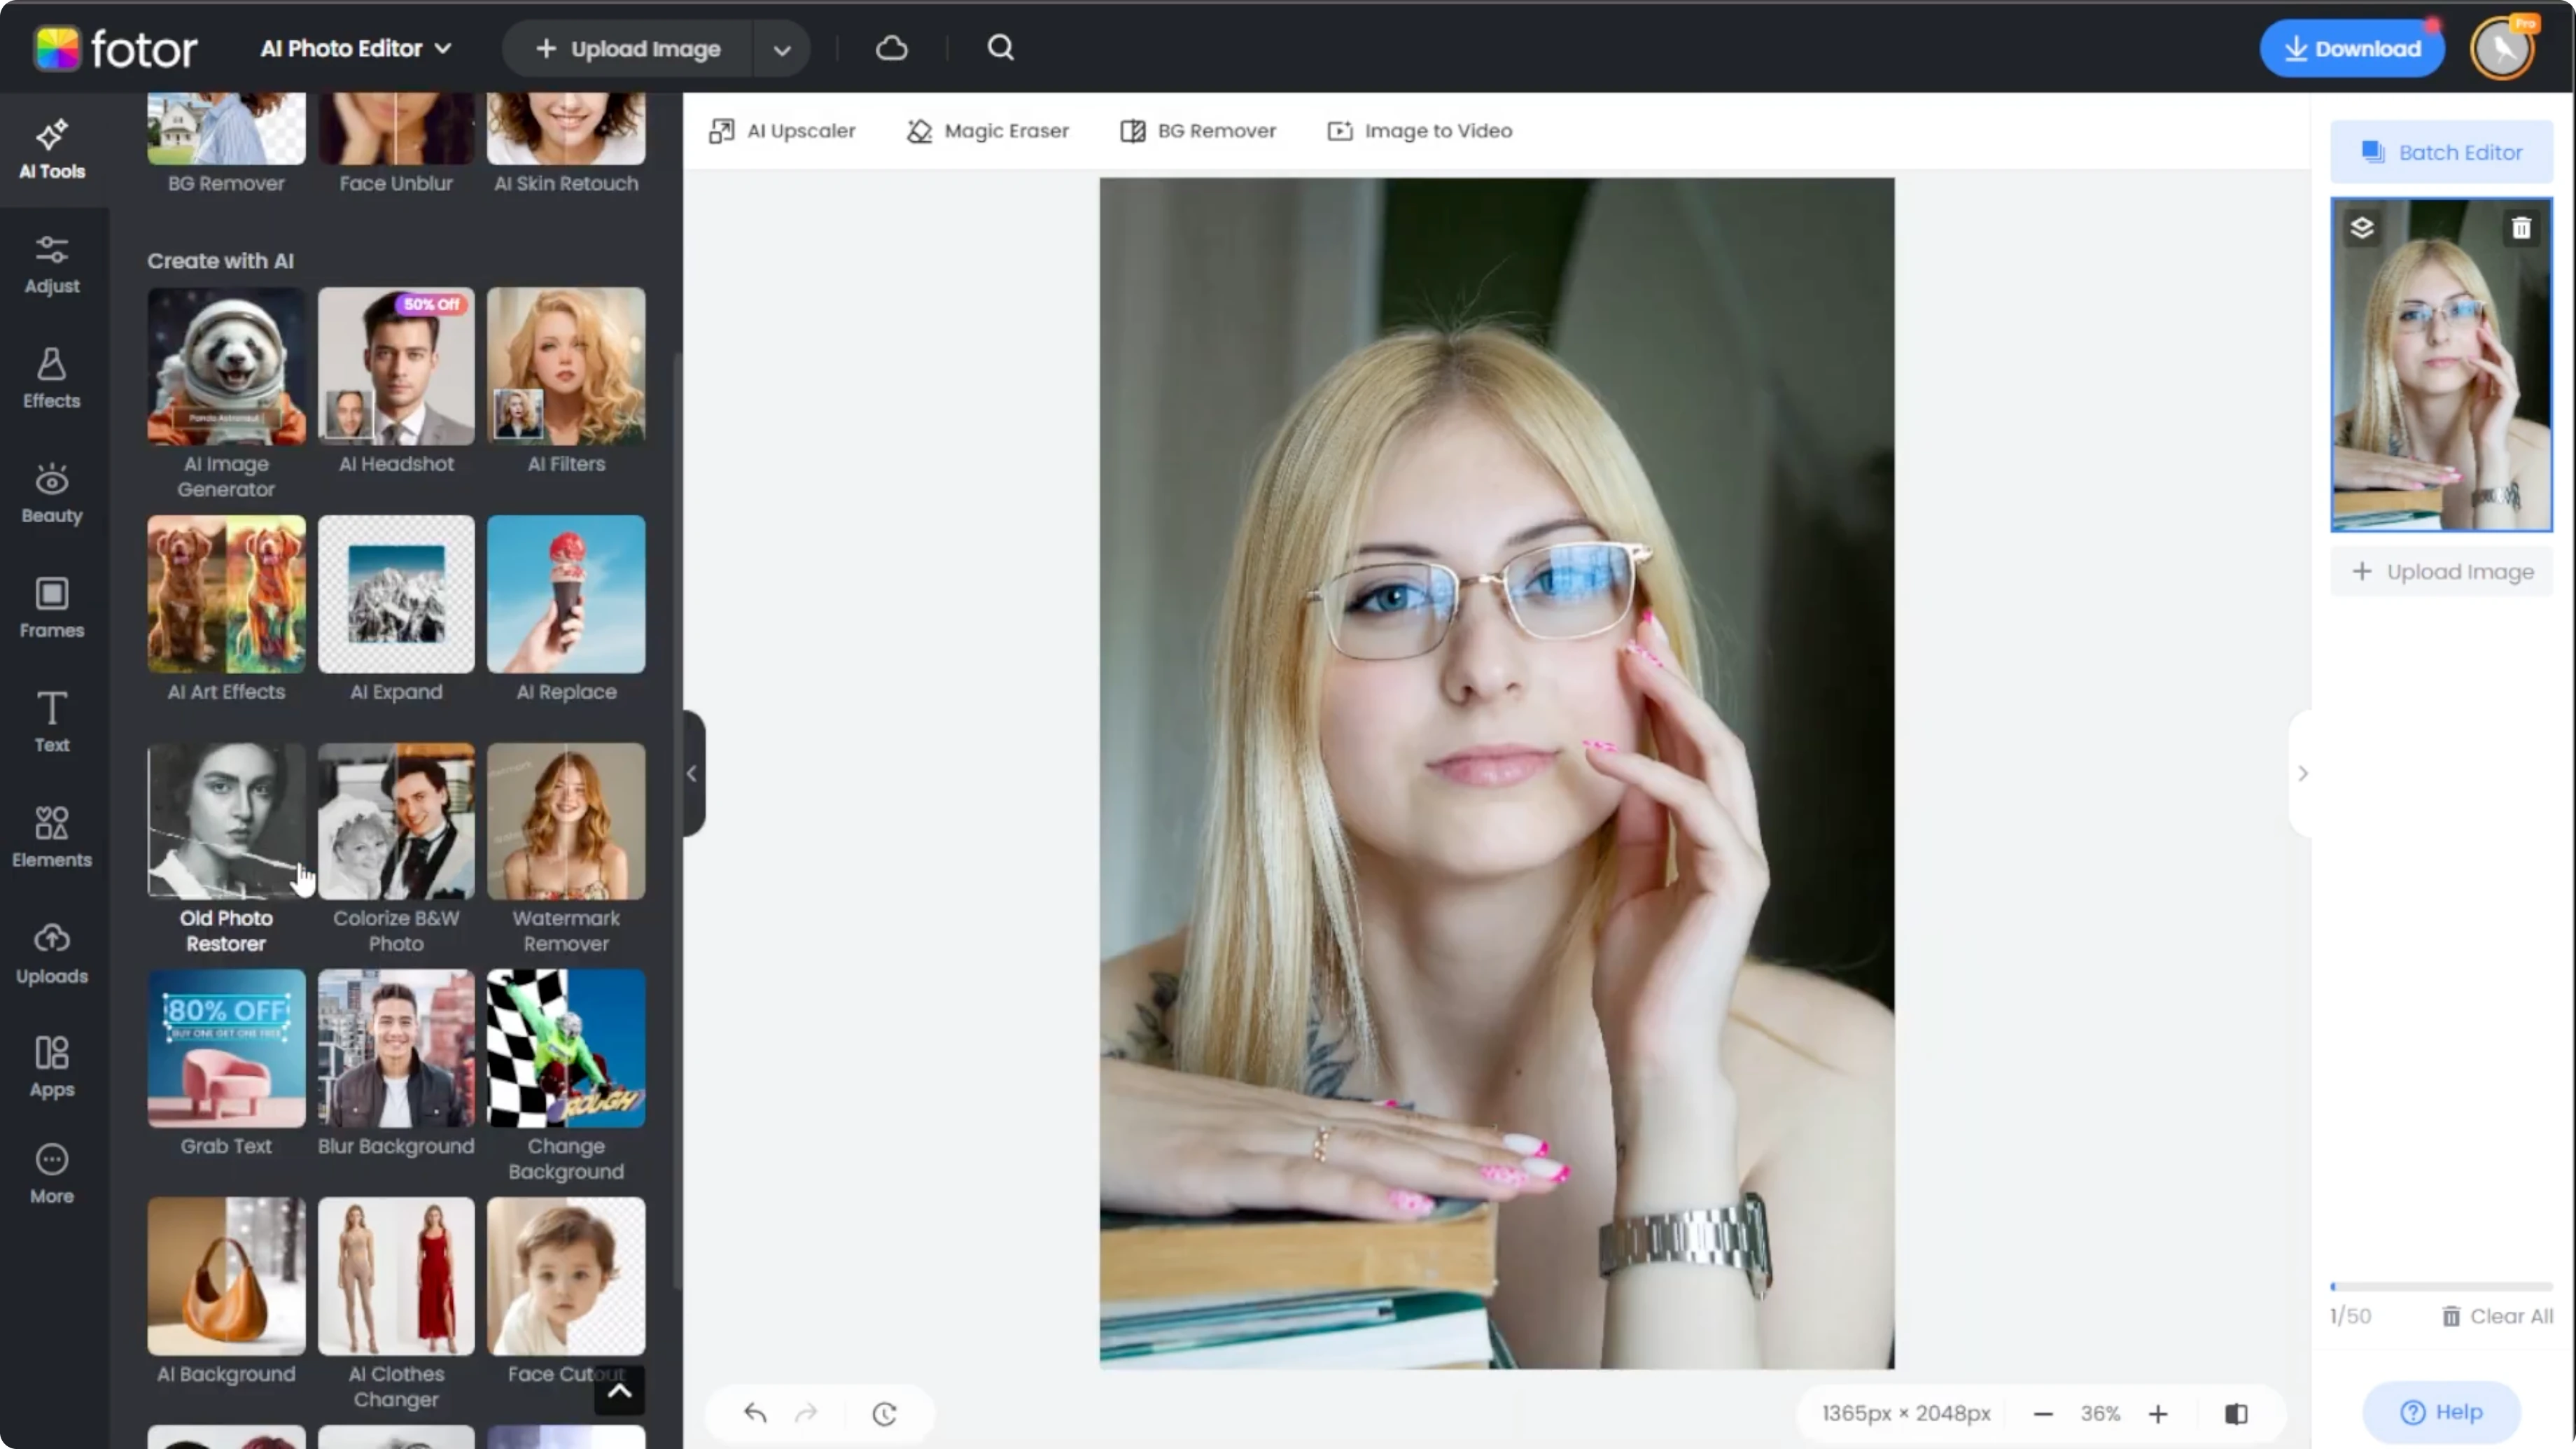The height and width of the screenshot is (1449, 2576).
Task: Open the More sidebar option
Action: [x=52, y=1175]
